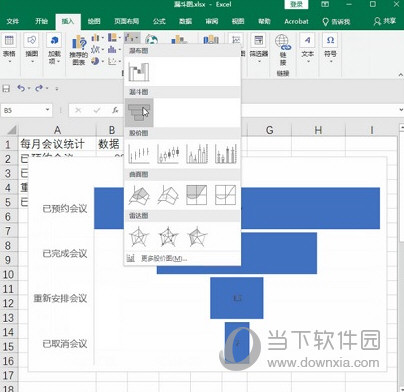Select the Radar with Markers chart

(x=168, y=237)
